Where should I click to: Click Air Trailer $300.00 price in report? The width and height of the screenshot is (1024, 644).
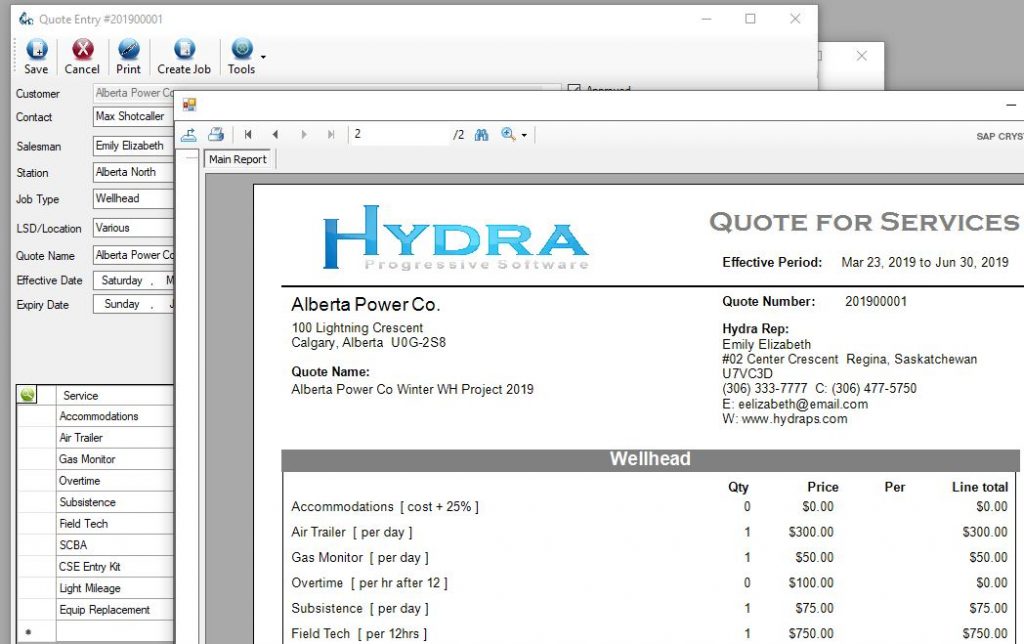coord(811,532)
